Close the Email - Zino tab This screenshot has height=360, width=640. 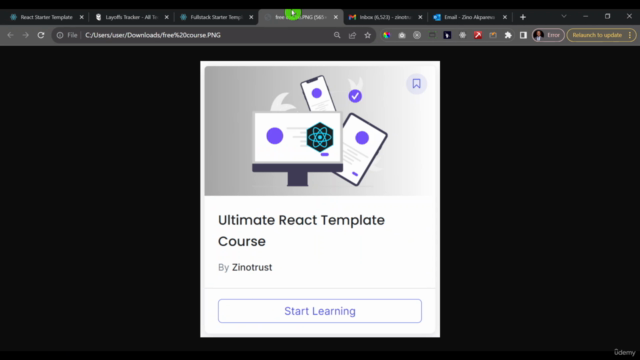505,17
